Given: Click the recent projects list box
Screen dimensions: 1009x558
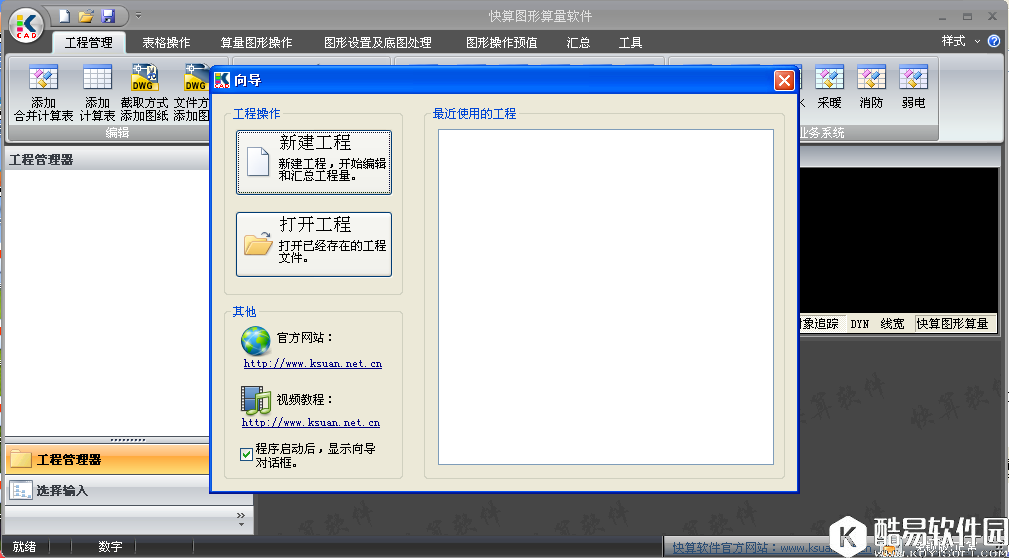Looking at the screenshot, I should (606, 297).
